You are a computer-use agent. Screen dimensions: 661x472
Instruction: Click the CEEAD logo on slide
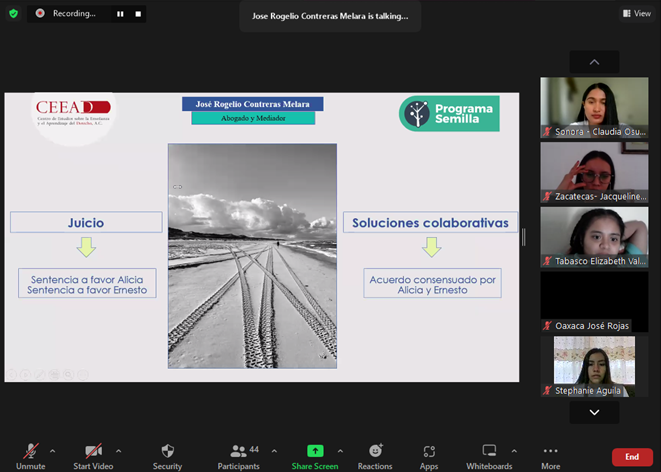click(73, 113)
